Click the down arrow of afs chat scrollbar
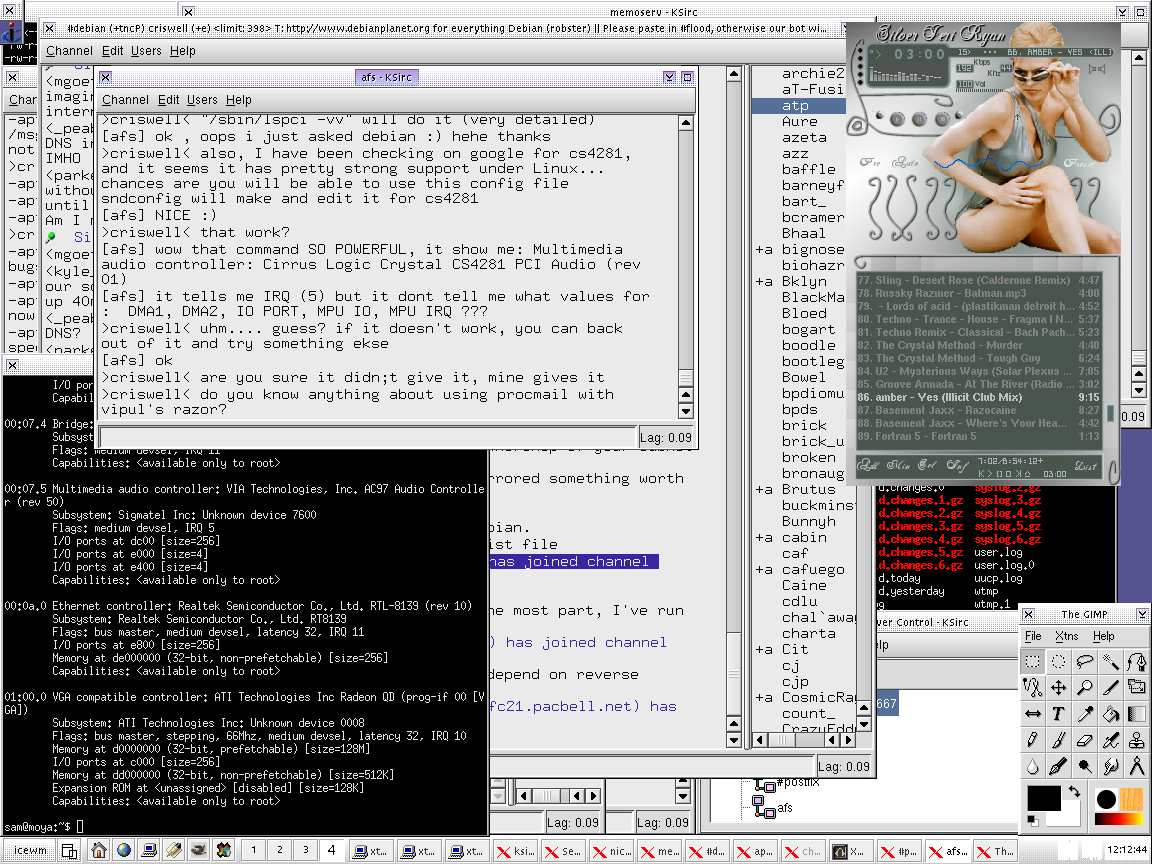Screen dimensions: 1152x864 pos(685,411)
